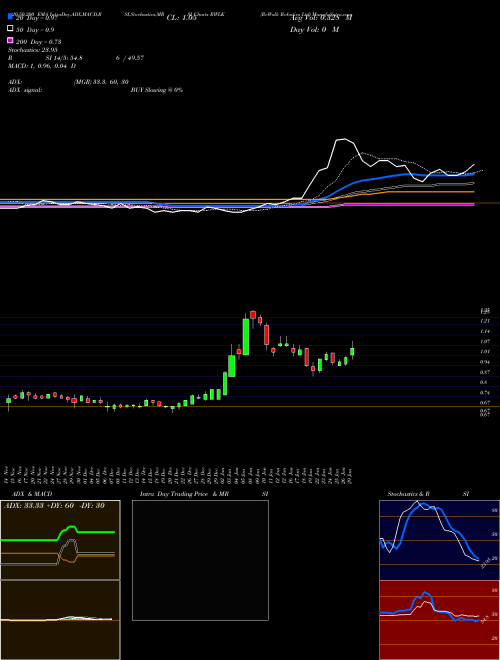The height and width of the screenshot is (660, 500).
Task: Click the 'SI 14/3: 54.8' RSI value
Action: point(64,58)
